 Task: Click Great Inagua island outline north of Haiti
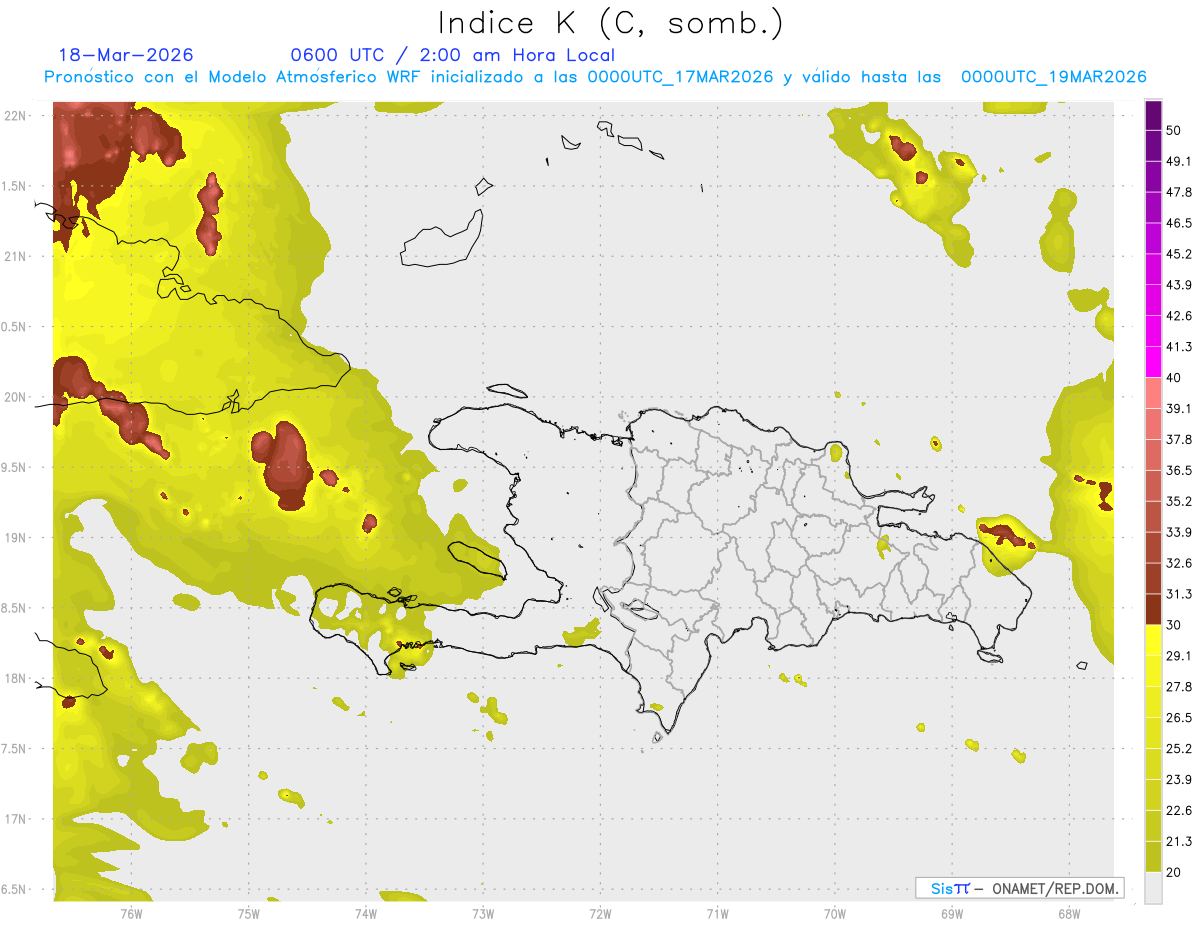(x=440, y=240)
